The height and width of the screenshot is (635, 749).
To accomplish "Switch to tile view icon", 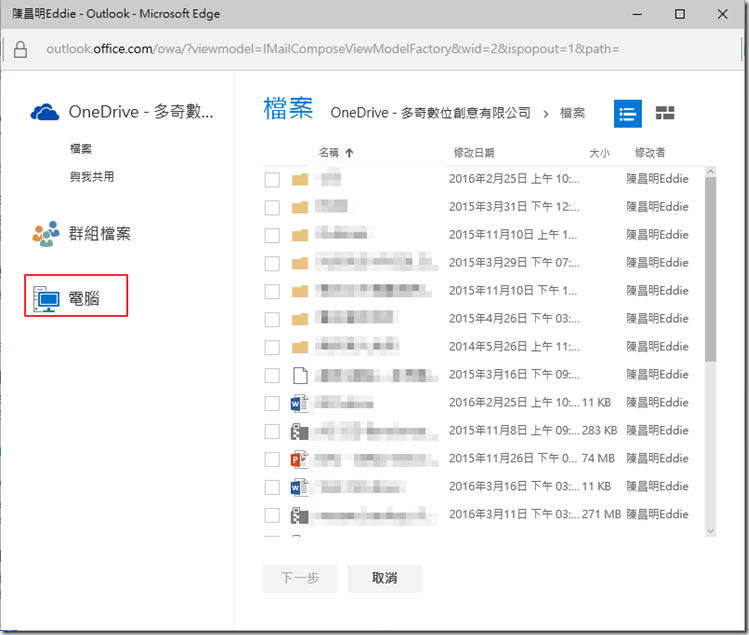I will pos(665,113).
